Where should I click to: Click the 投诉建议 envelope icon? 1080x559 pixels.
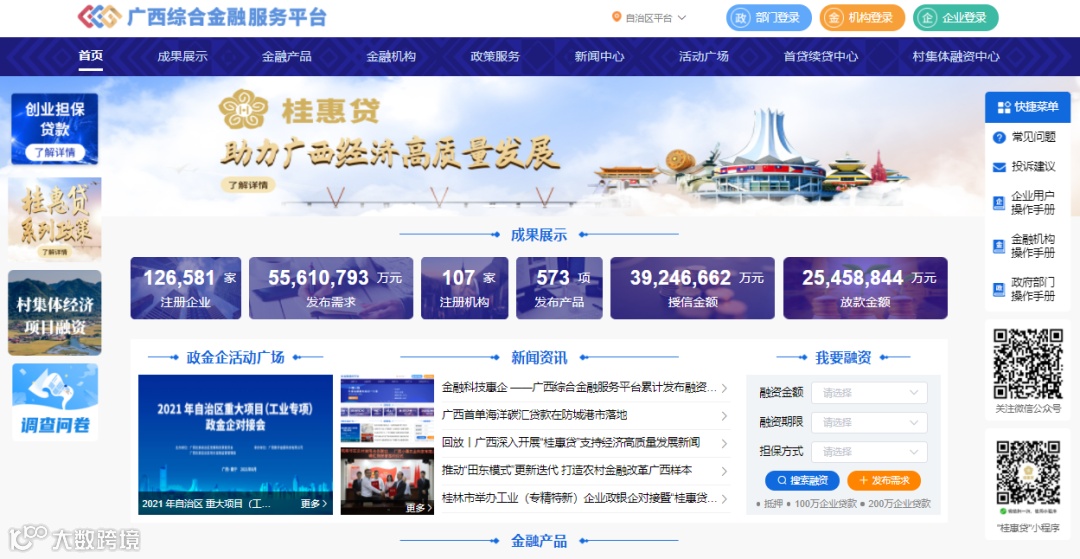999,167
